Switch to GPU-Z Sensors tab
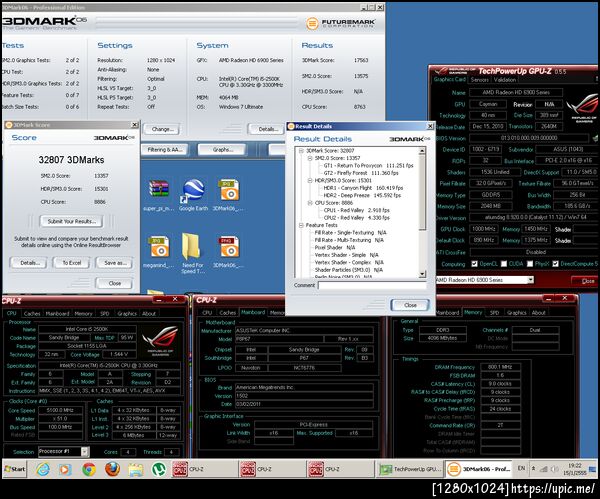This screenshot has height=499, width=600. 479,80
